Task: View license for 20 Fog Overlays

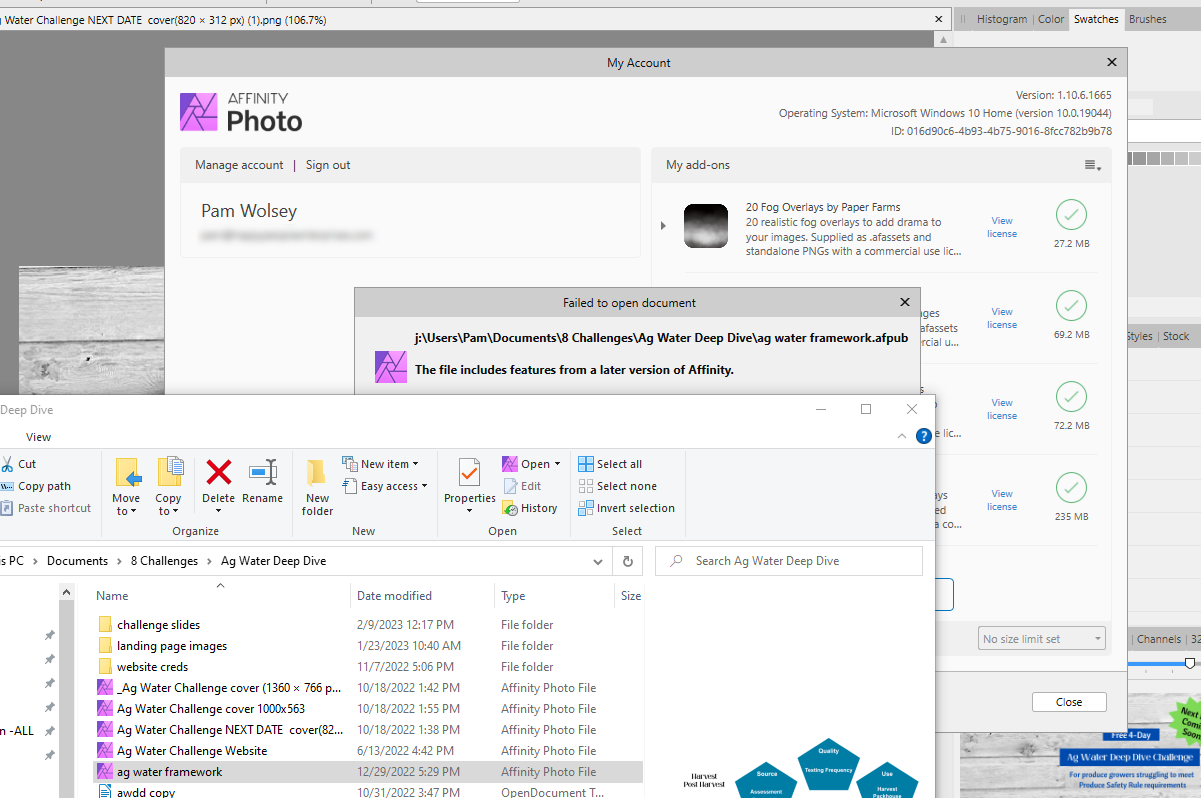Action: point(1001,227)
